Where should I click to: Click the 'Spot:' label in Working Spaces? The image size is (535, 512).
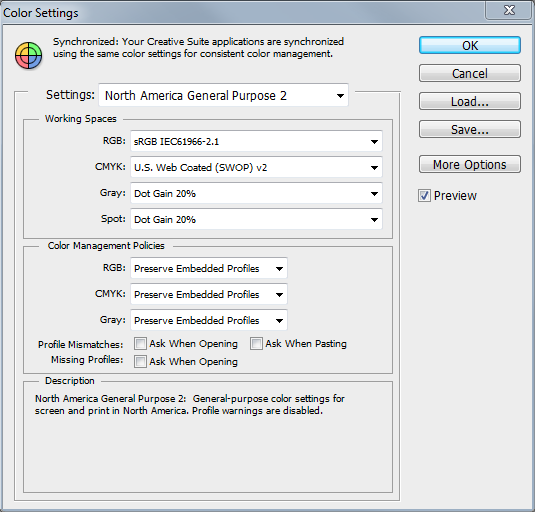[113, 219]
